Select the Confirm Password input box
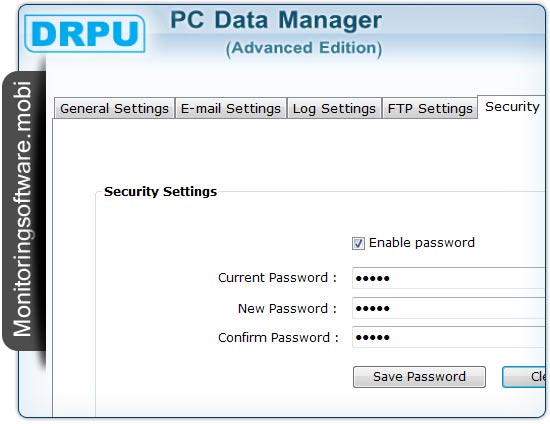Viewport: 550px width, 424px height. click(x=449, y=337)
